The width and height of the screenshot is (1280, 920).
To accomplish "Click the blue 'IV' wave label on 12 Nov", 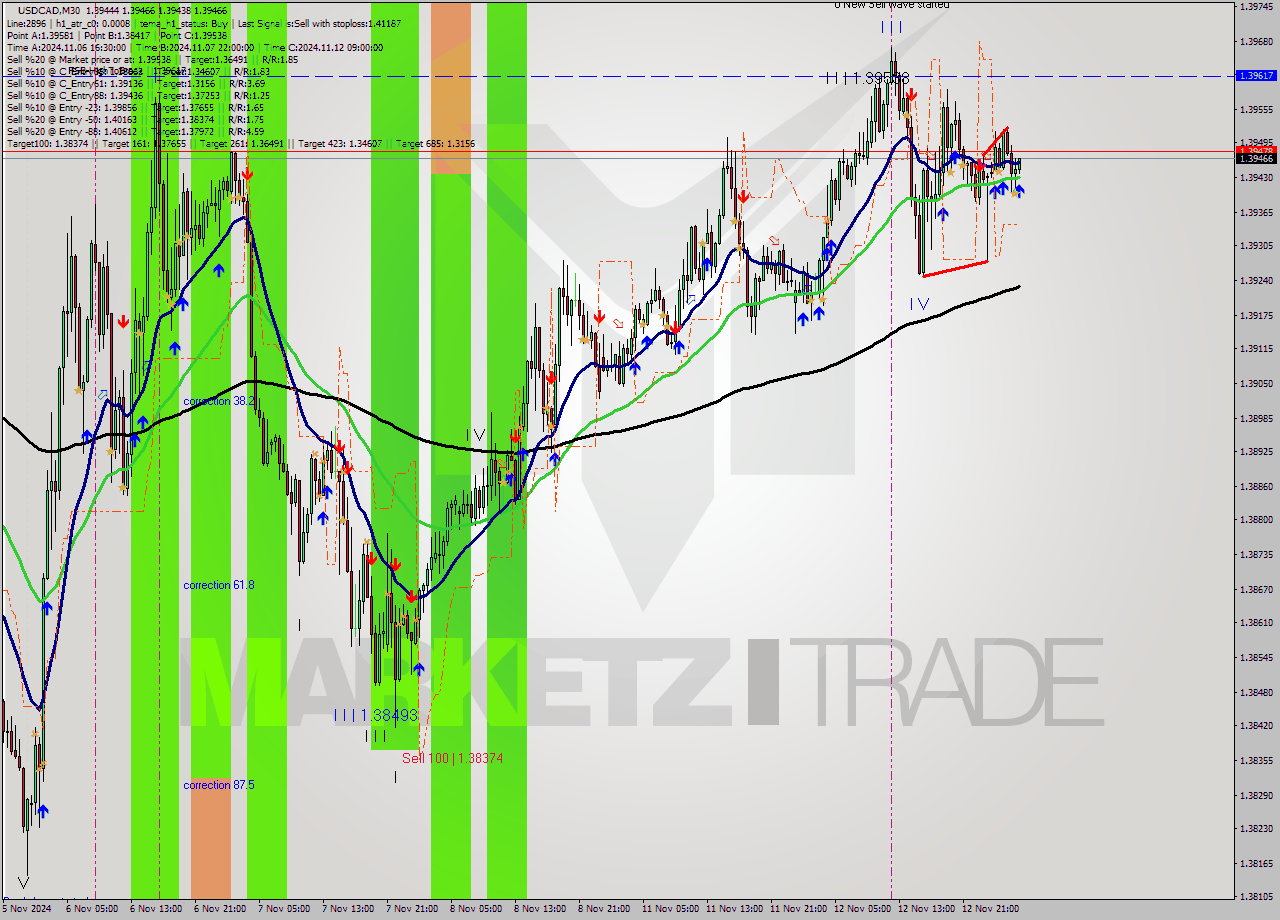I will tap(919, 303).
